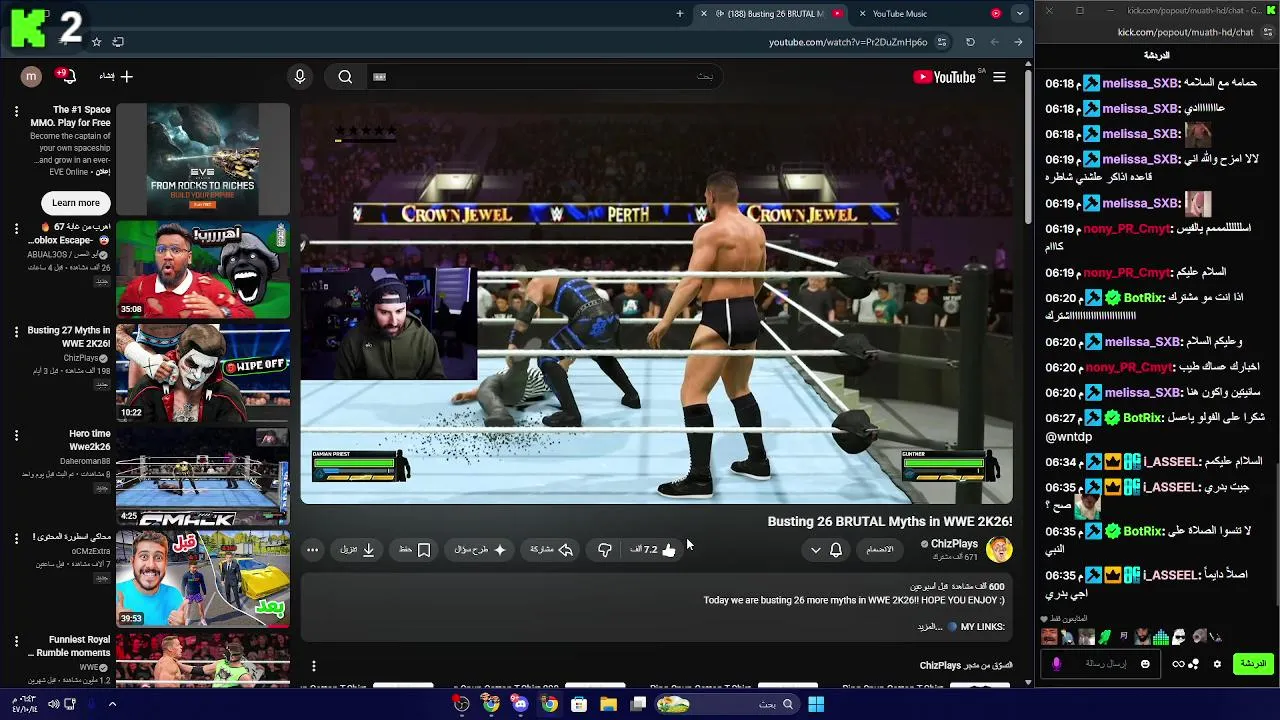Select the green equalizer emote in Kick chat
Viewport: 1280px width, 720px height.
pyautogui.click(x=1161, y=637)
